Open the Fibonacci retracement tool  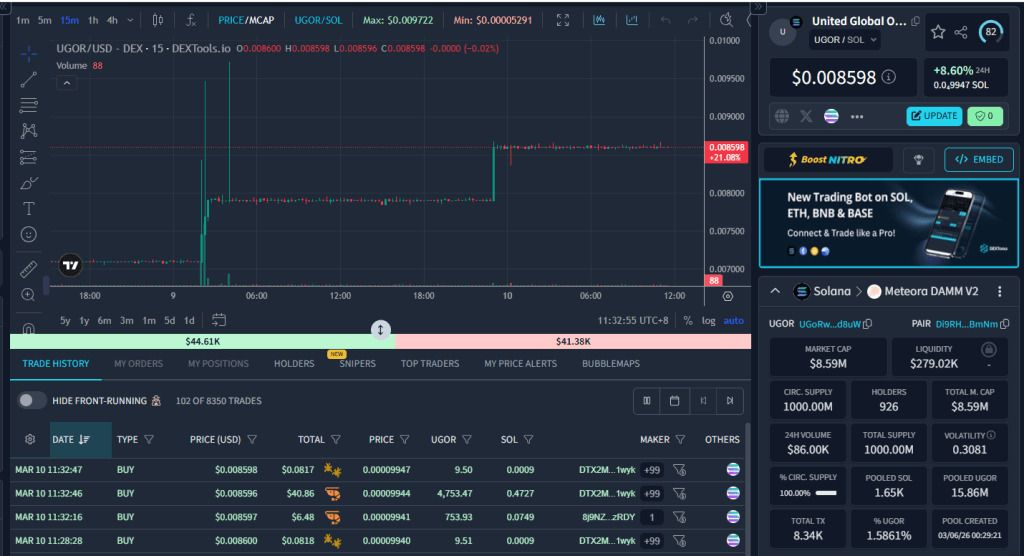pos(29,105)
